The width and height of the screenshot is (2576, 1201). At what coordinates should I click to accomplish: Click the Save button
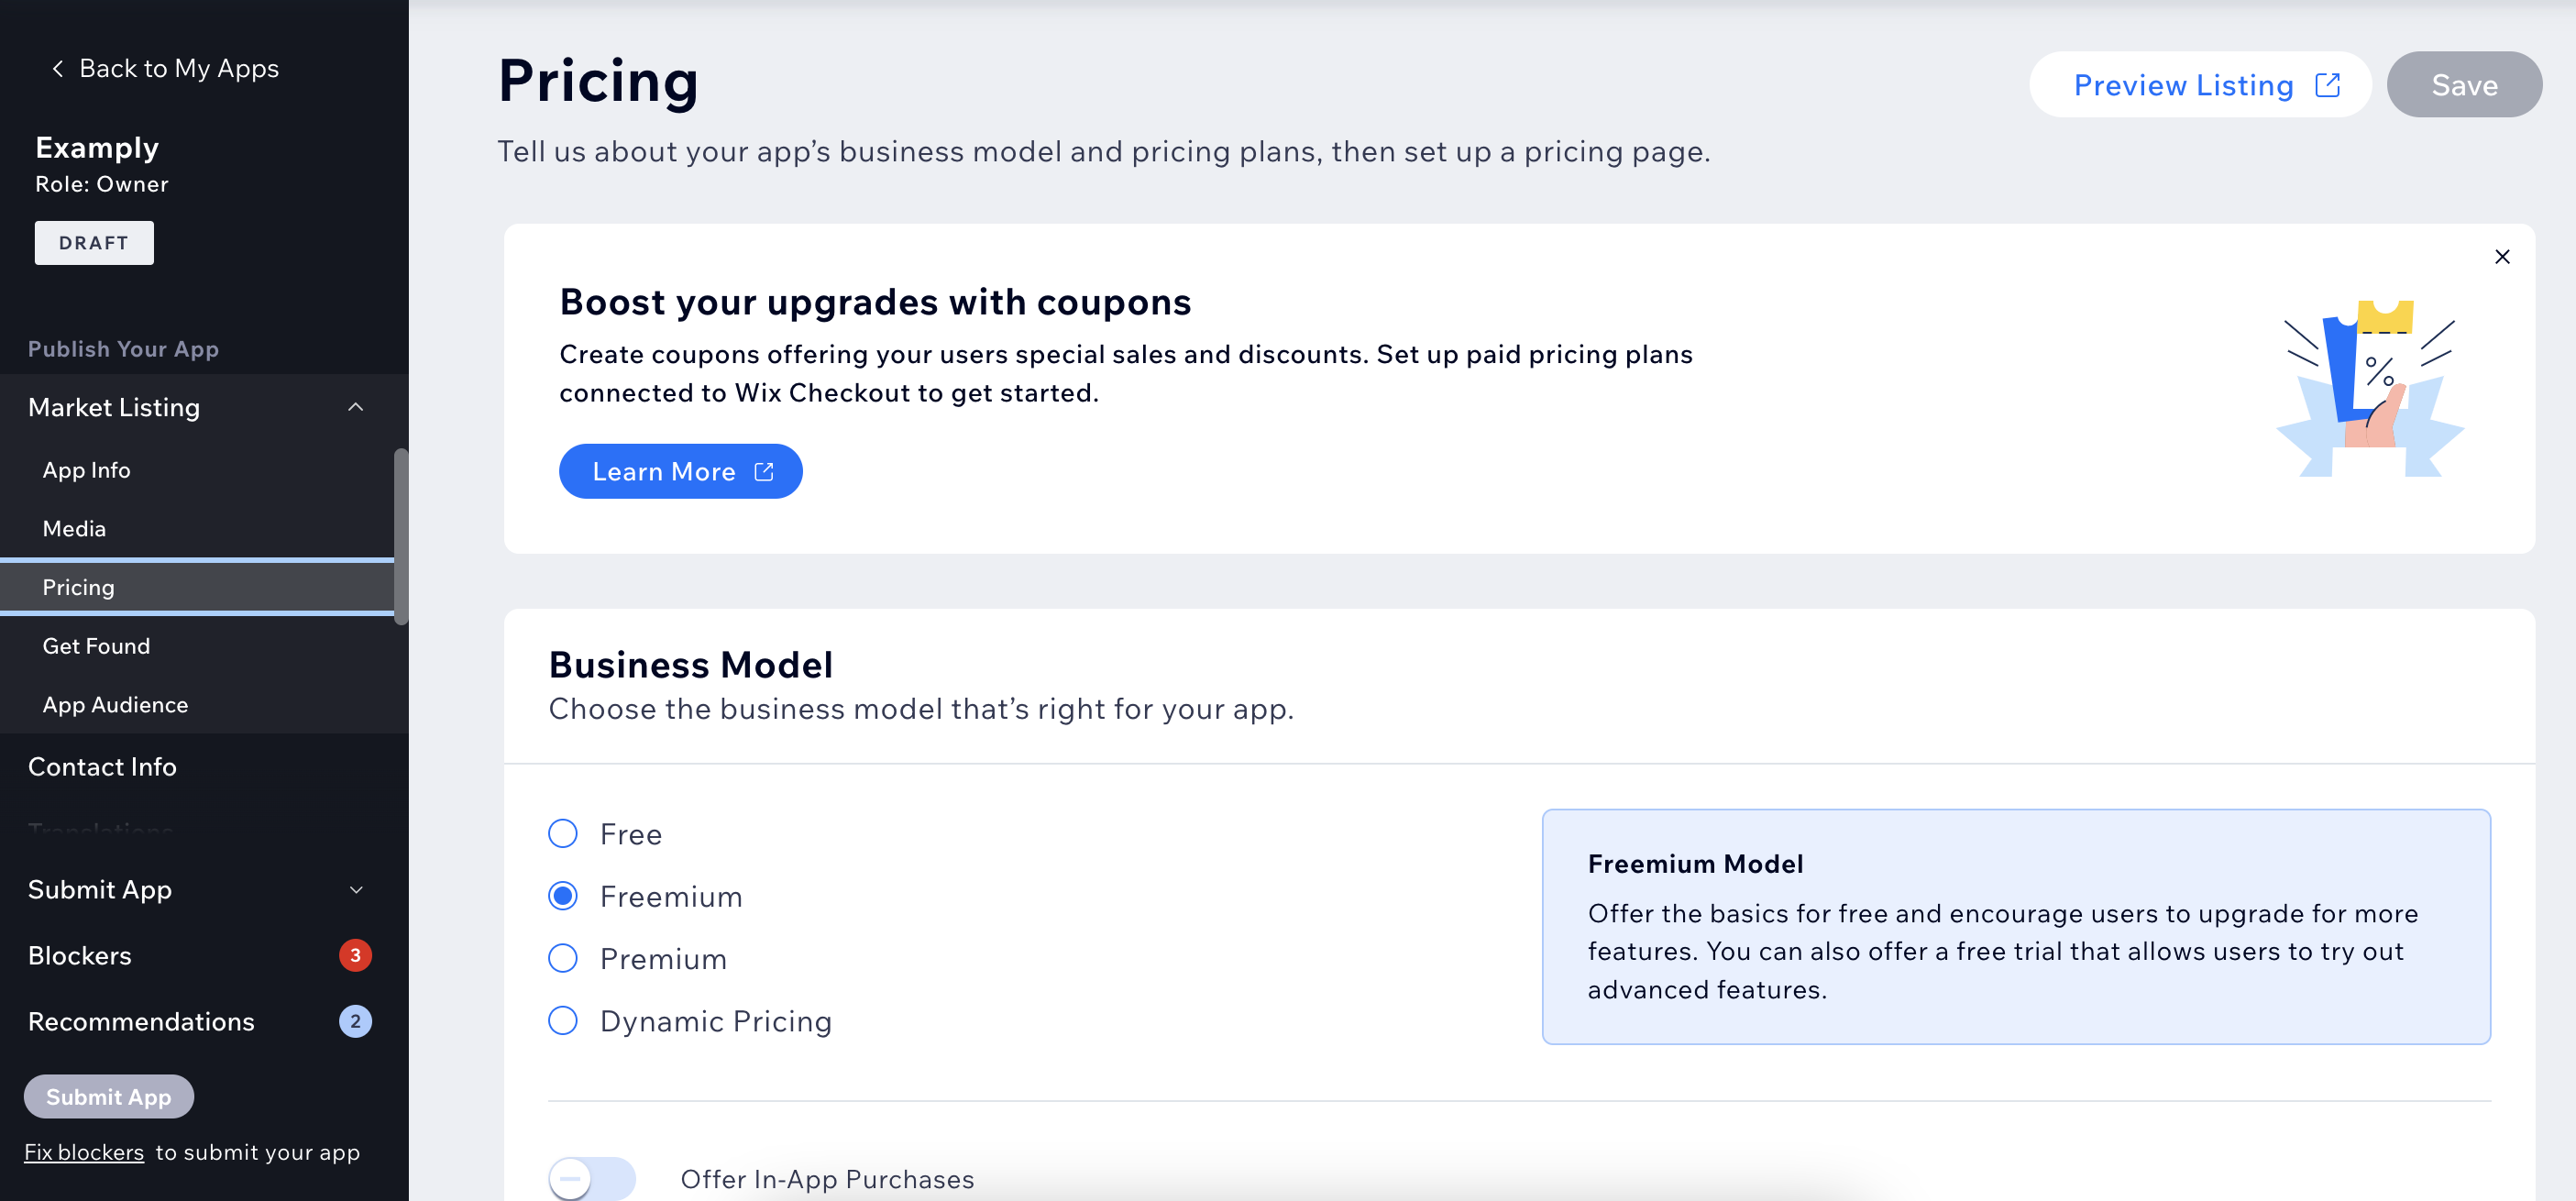coord(2464,83)
